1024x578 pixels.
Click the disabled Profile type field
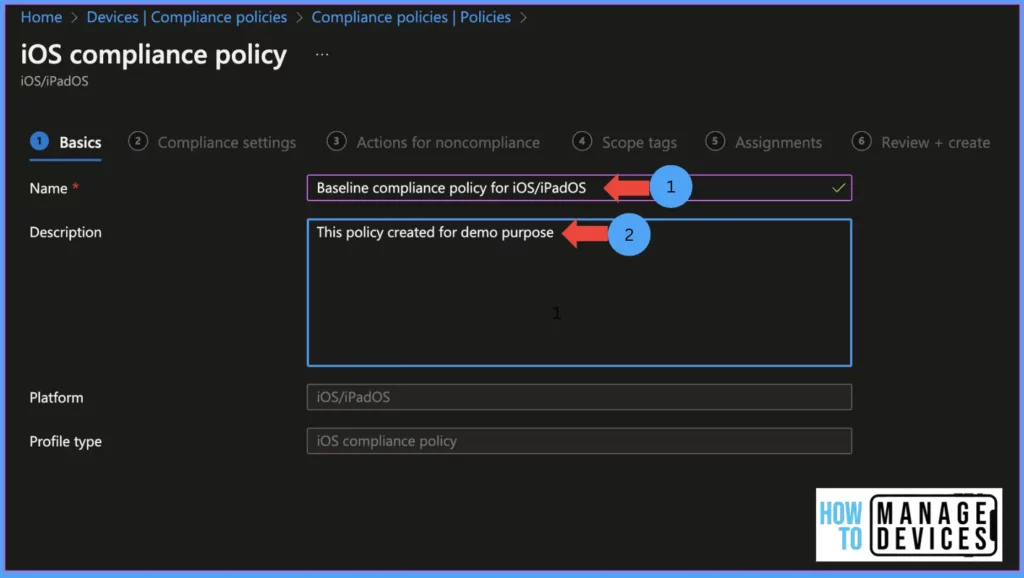coord(579,441)
